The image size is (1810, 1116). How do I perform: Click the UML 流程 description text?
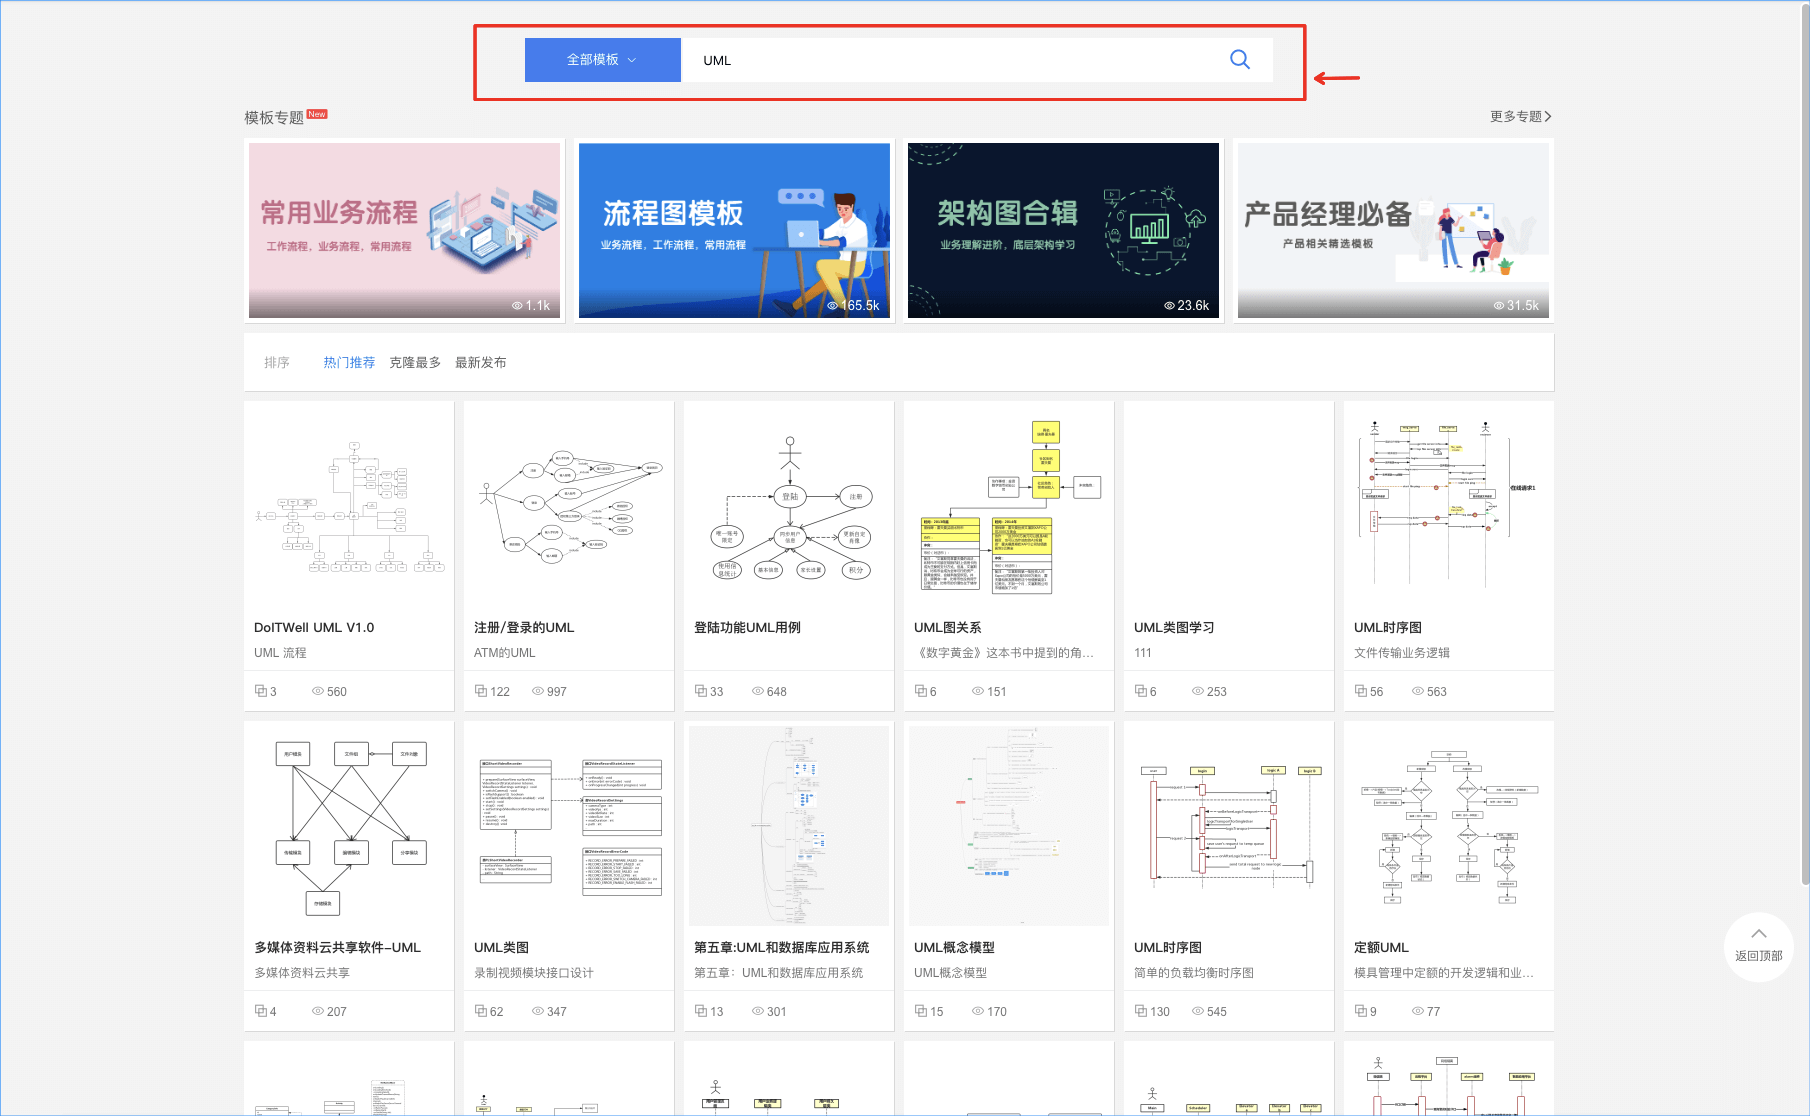tap(280, 653)
